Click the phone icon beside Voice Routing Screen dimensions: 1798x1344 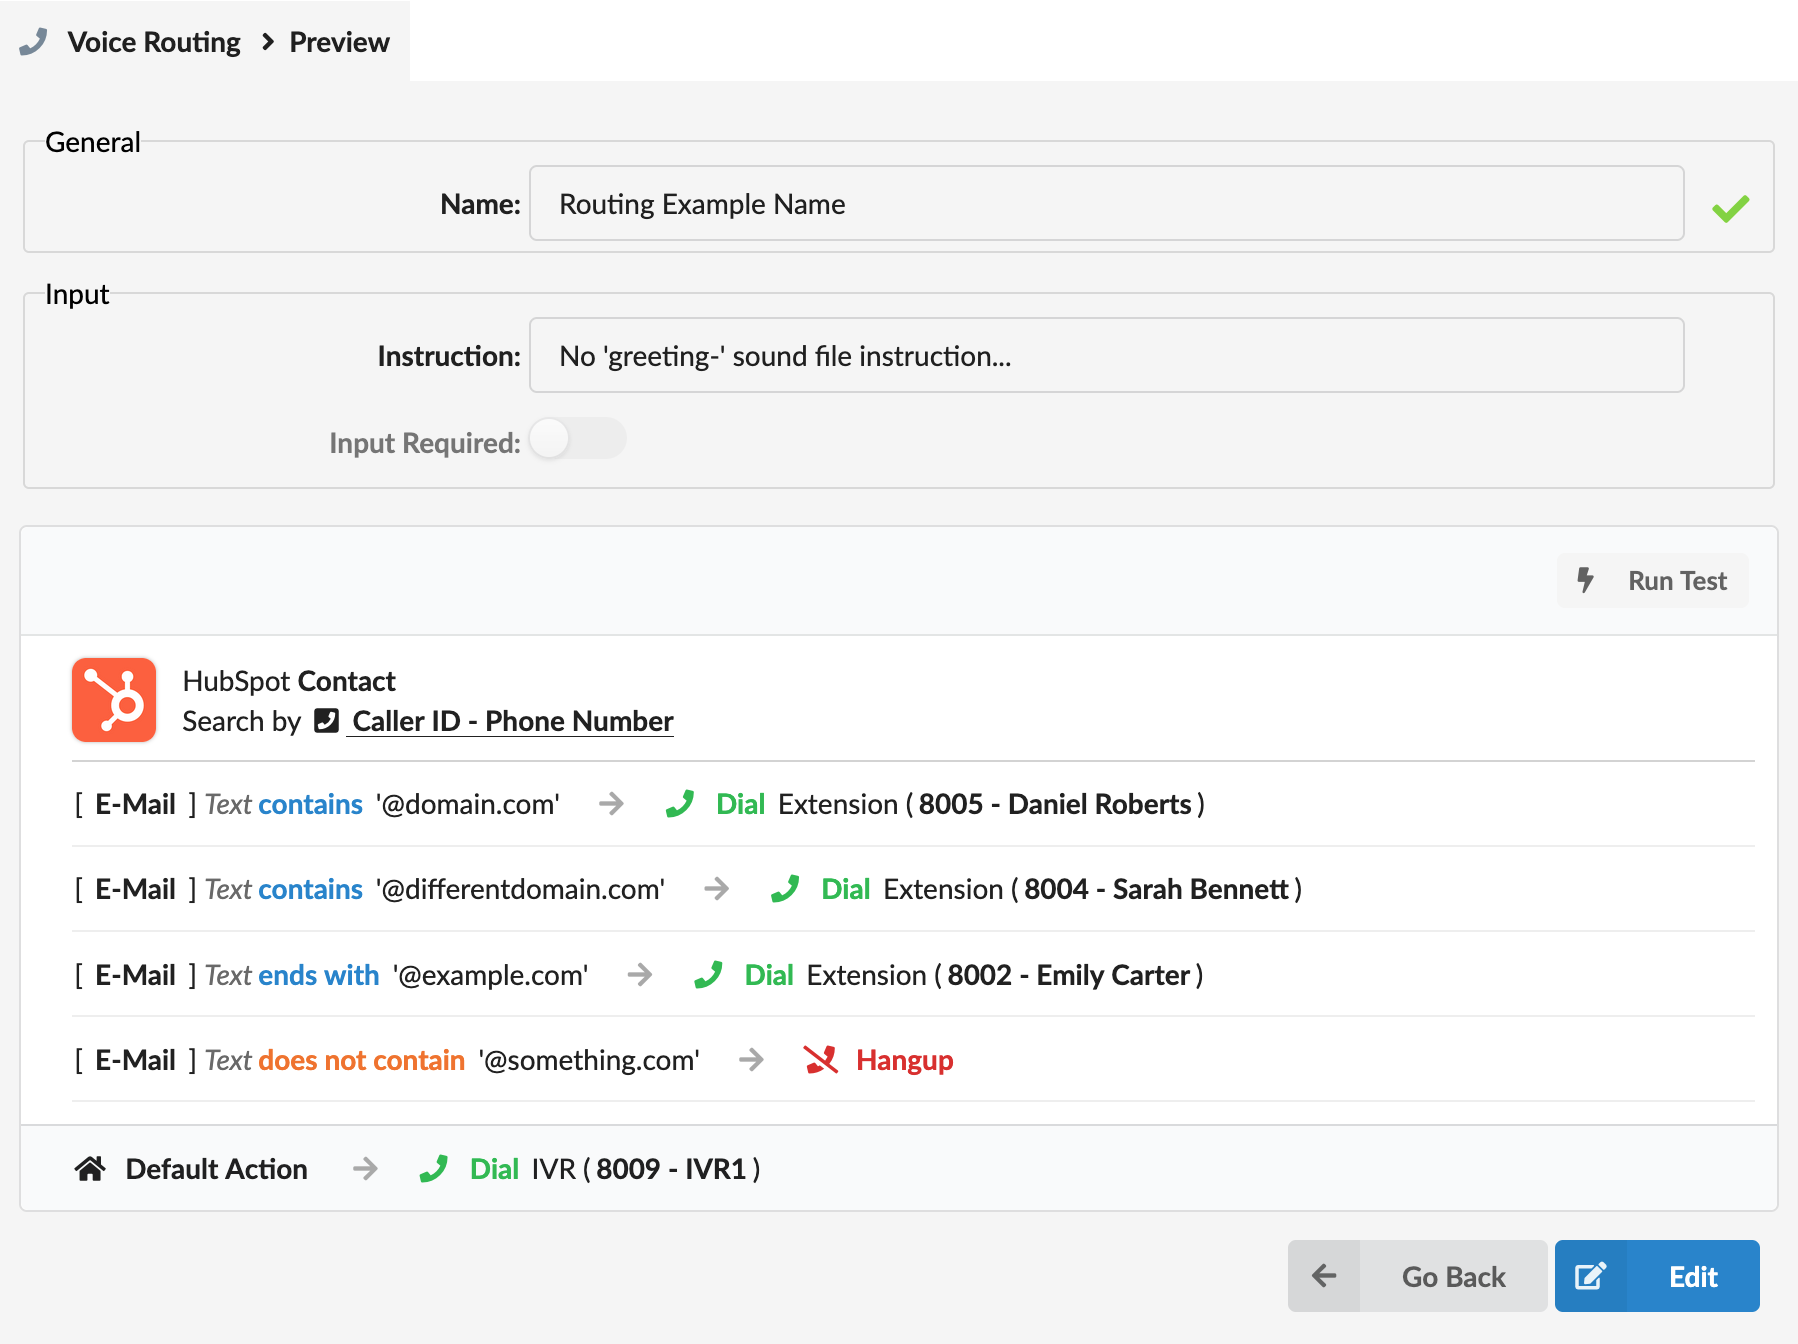tap(33, 42)
